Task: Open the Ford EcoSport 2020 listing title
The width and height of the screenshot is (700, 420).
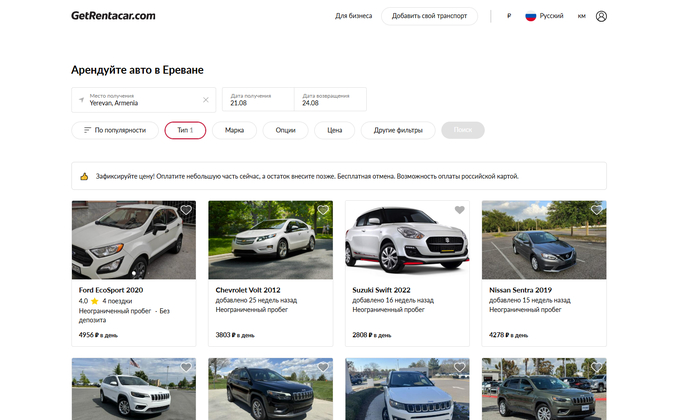Action: click(x=111, y=290)
